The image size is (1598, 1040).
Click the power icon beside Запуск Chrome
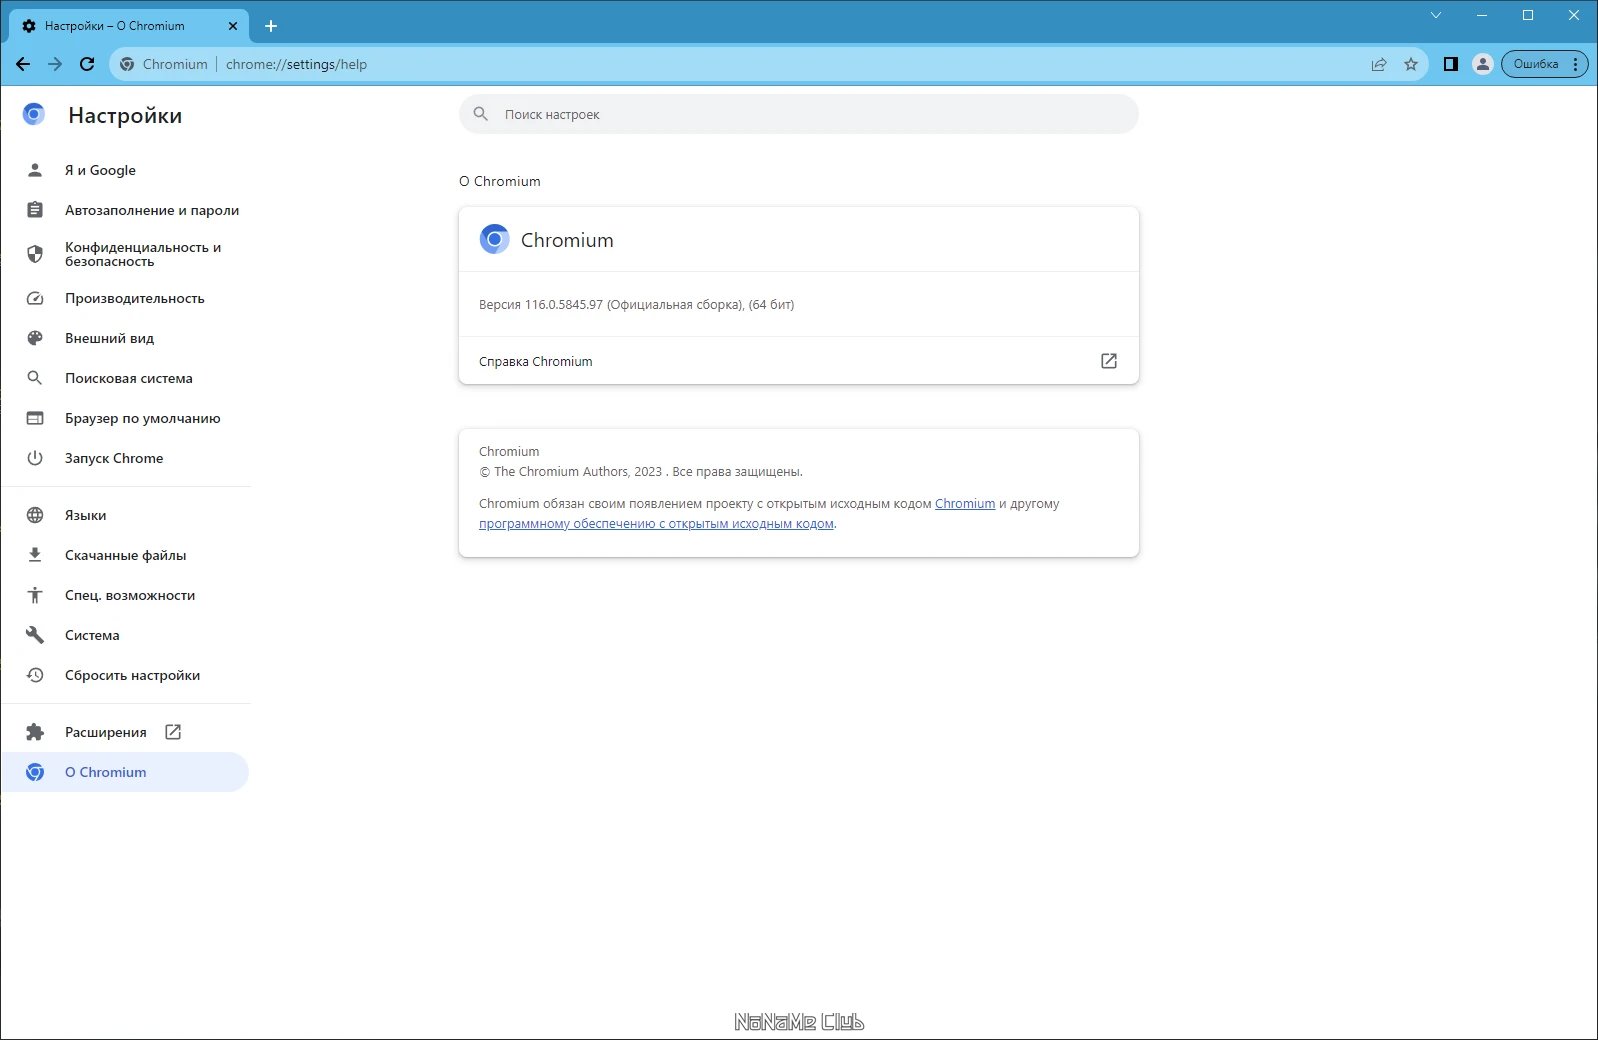pos(35,458)
